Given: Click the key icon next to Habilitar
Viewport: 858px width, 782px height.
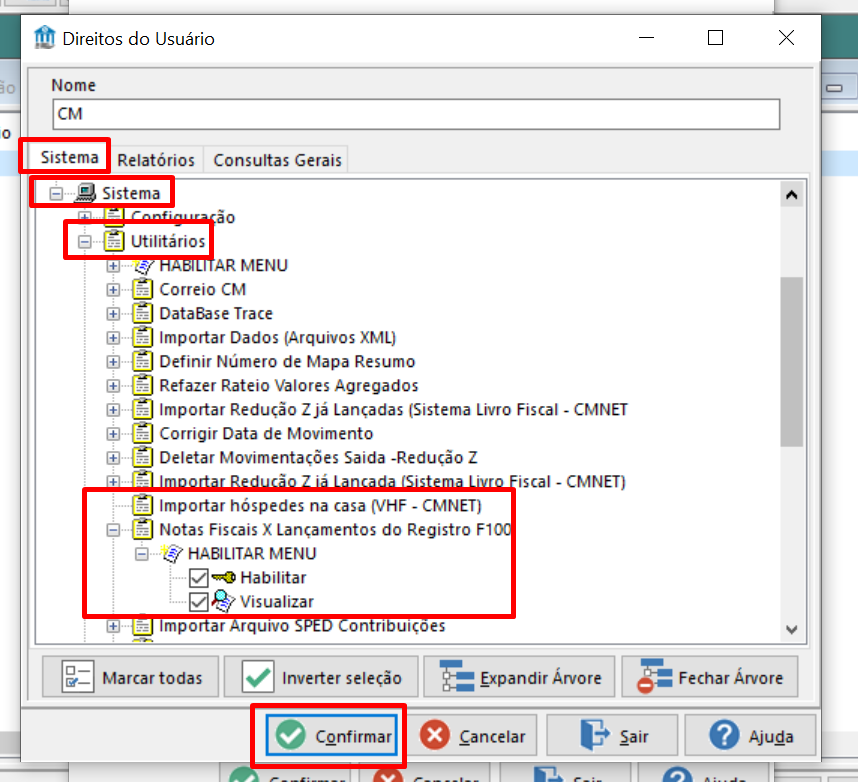Looking at the screenshot, I should tap(223, 577).
